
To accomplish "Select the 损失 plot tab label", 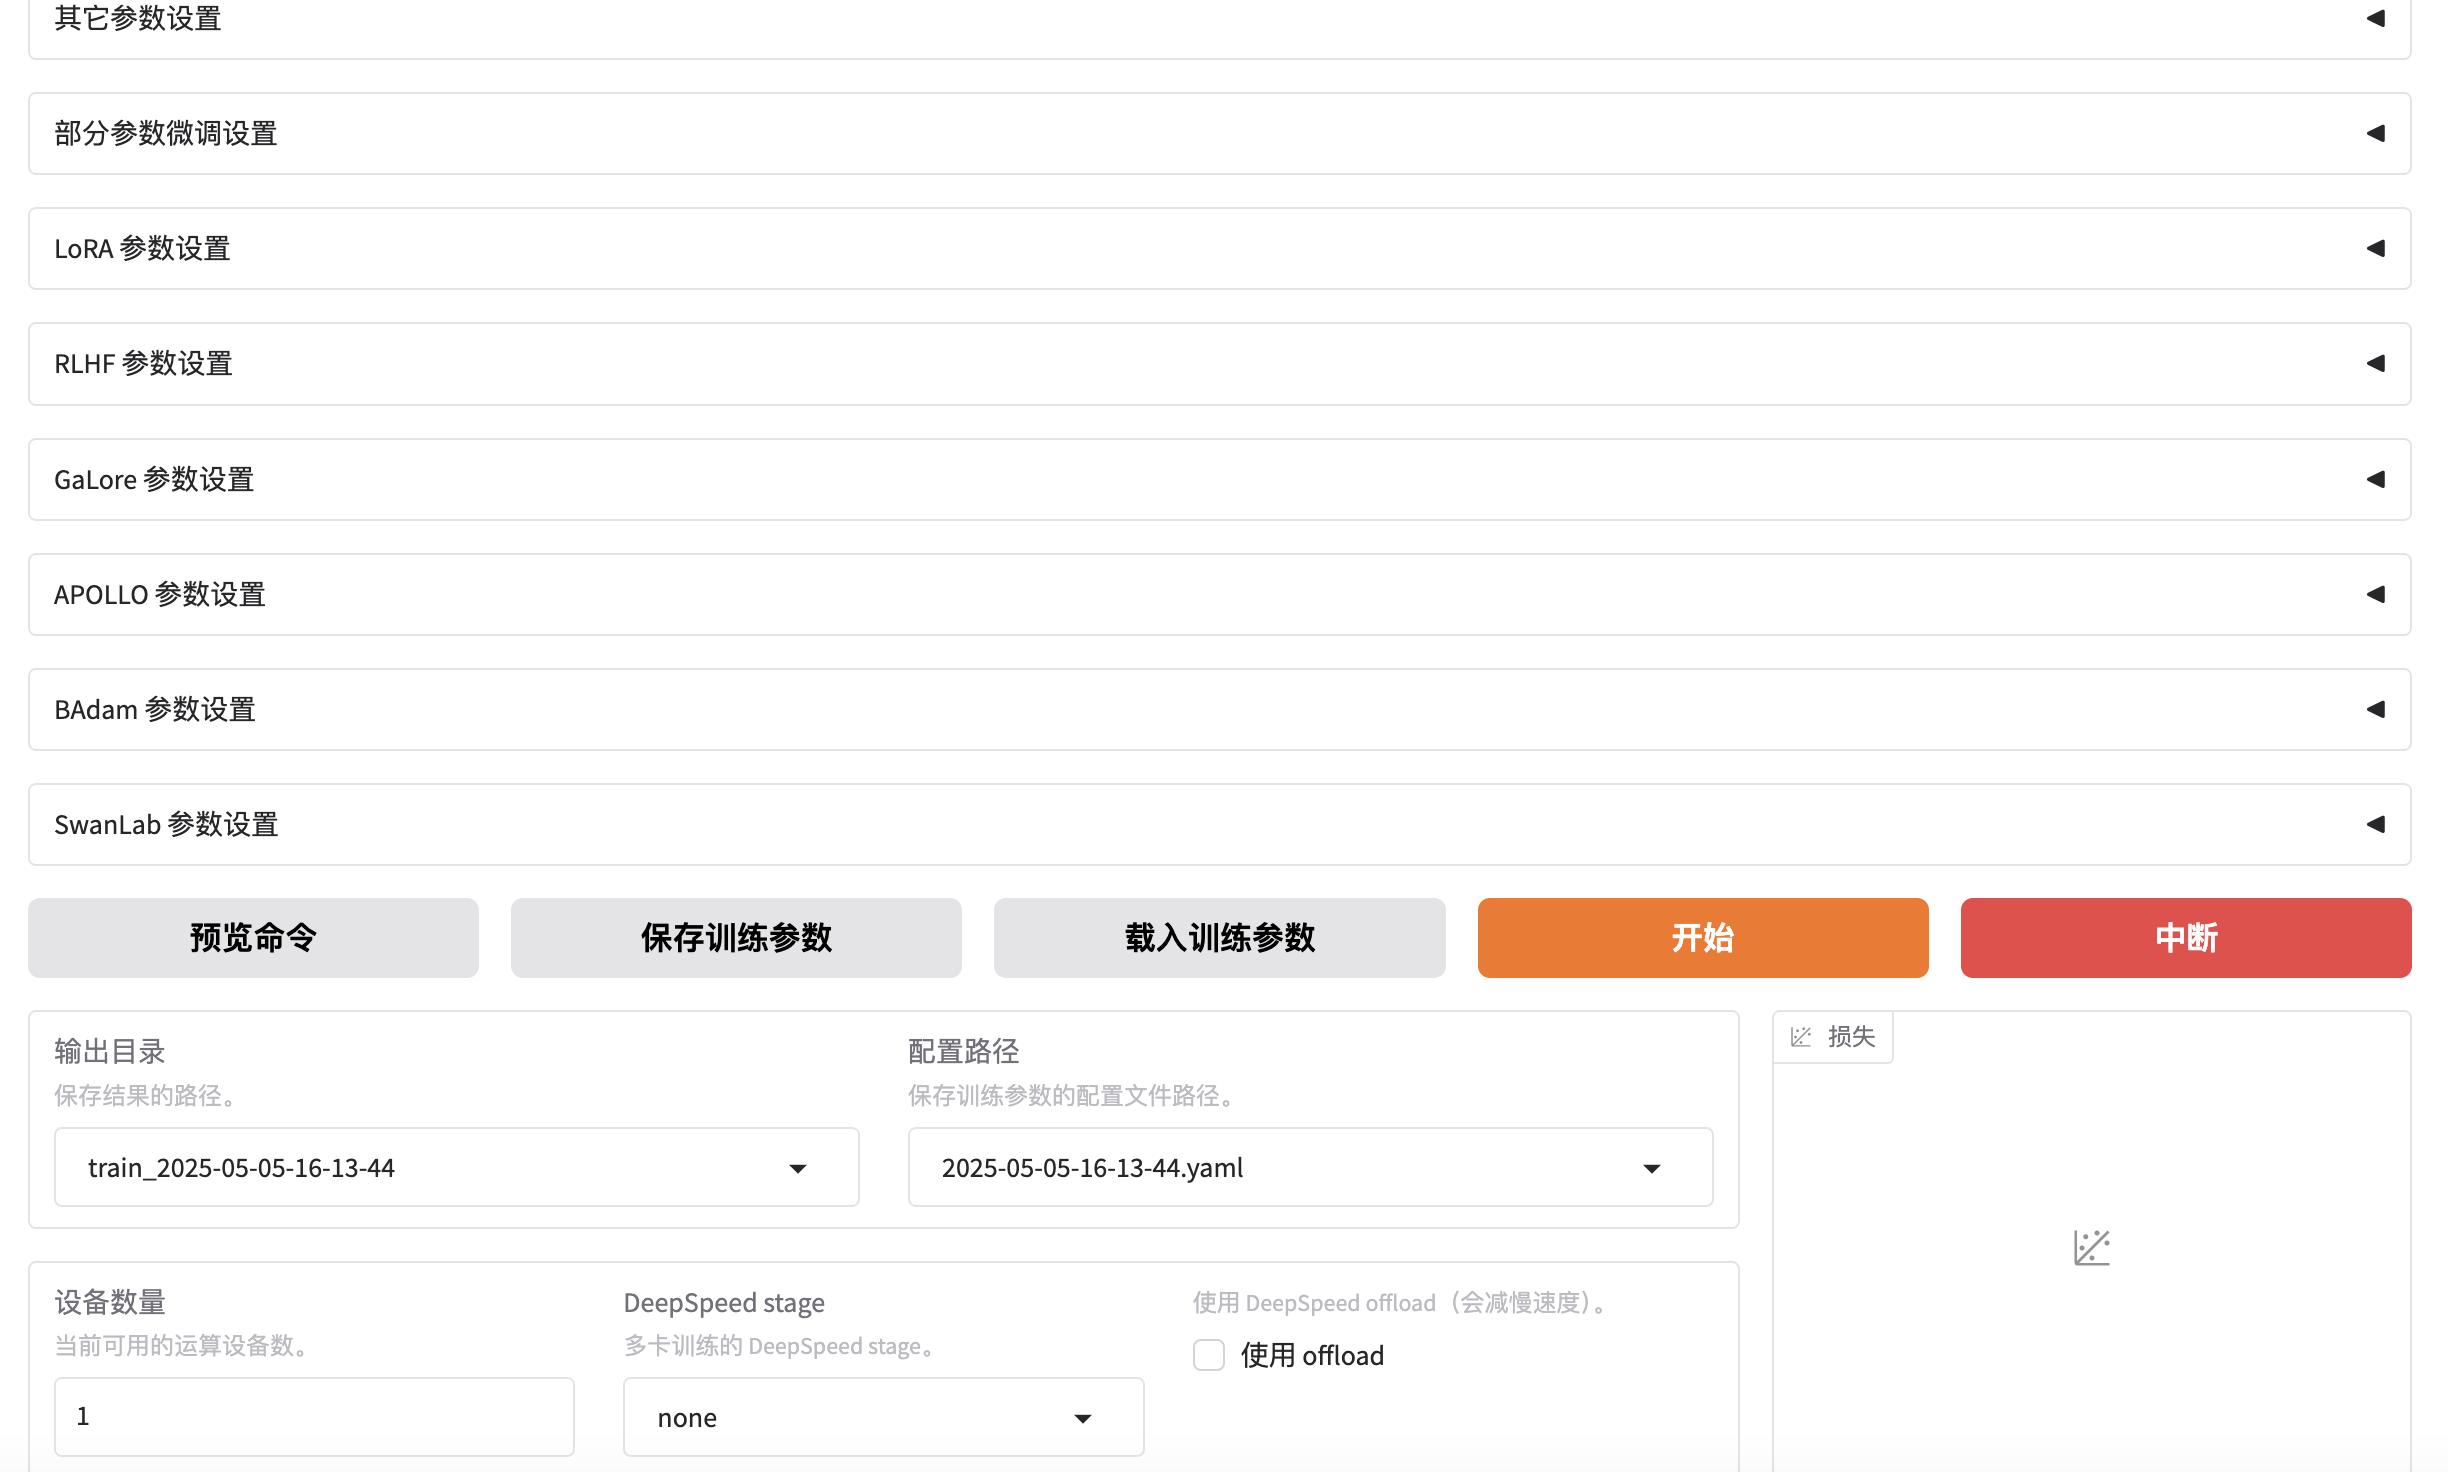I will [1833, 1037].
